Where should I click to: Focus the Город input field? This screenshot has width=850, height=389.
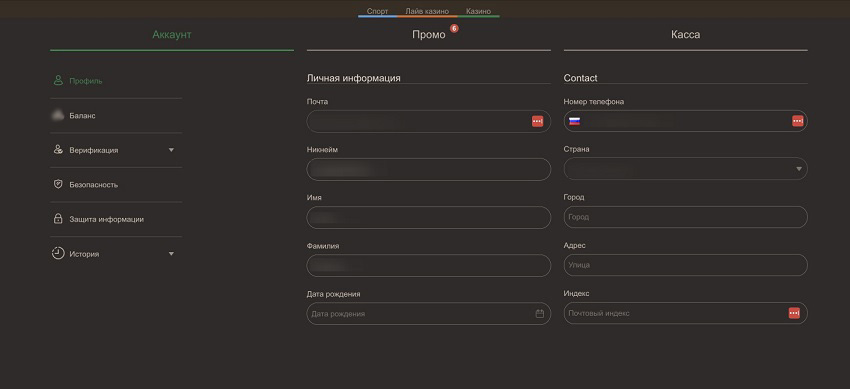[x=686, y=217]
